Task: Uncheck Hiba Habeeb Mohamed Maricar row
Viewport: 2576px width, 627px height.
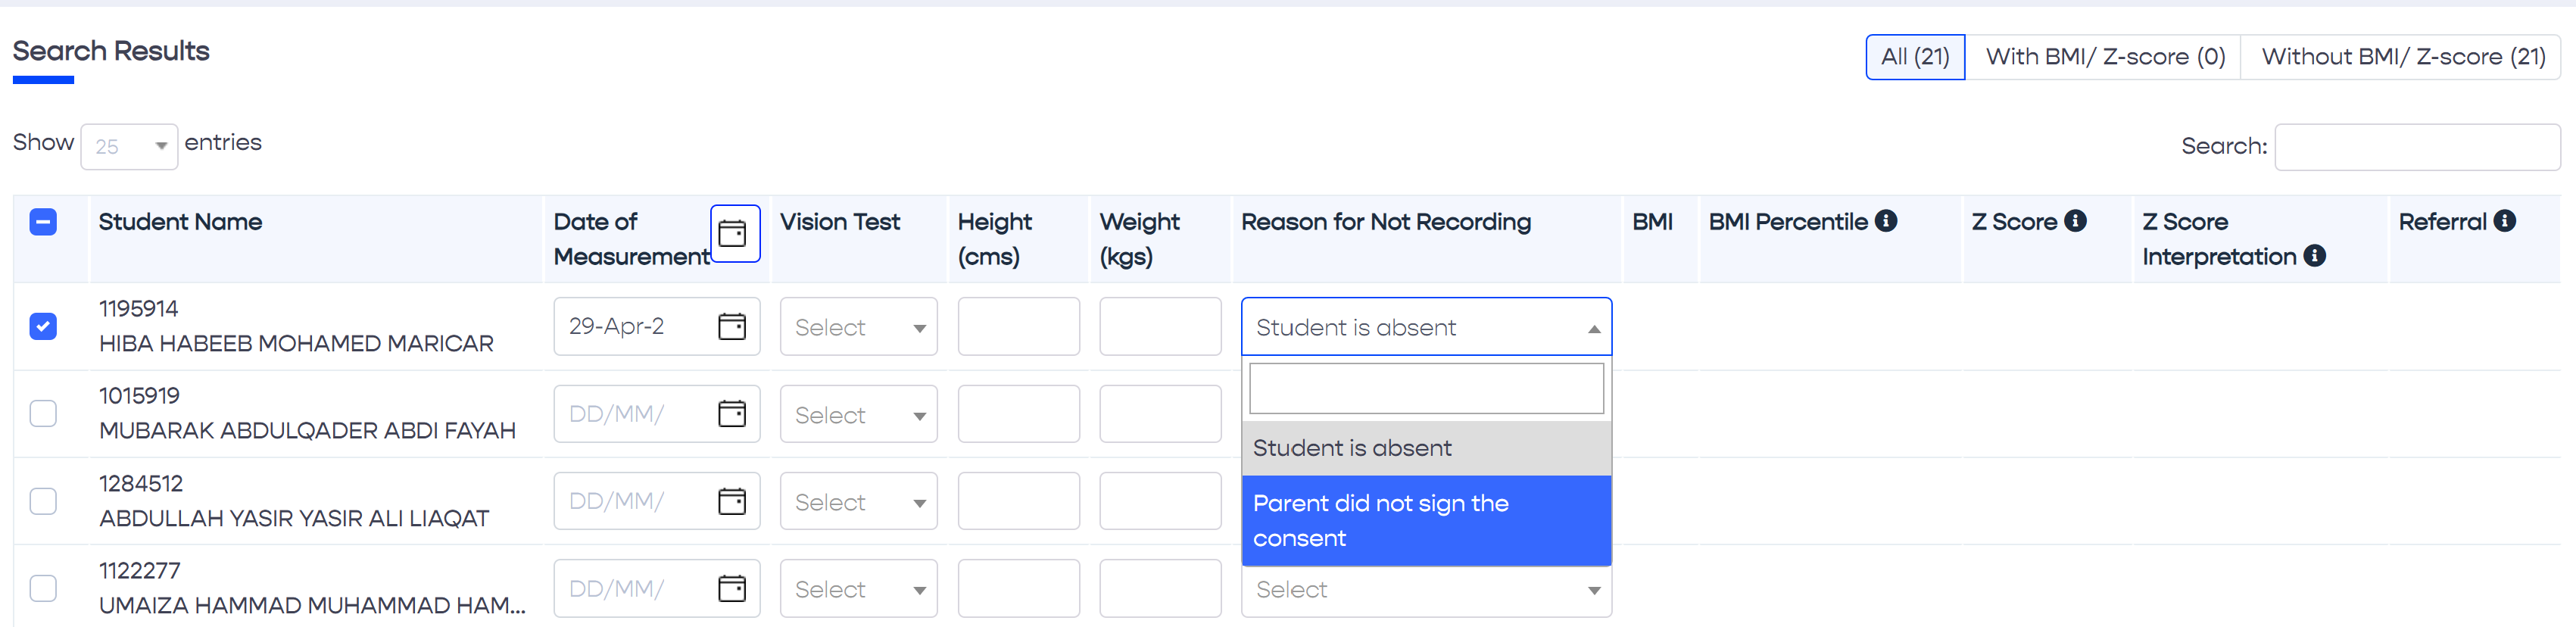Action: pyautogui.click(x=43, y=326)
